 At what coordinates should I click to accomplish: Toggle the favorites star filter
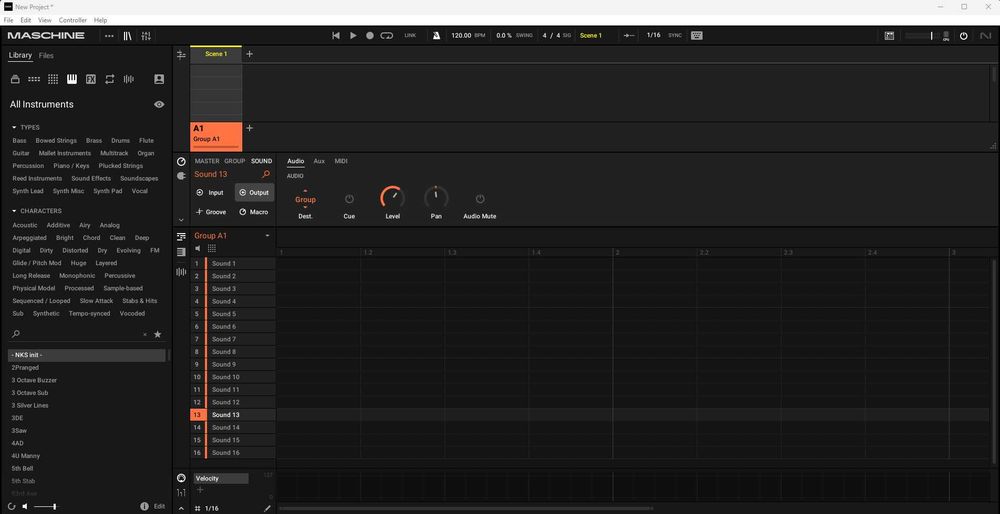click(158, 334)
